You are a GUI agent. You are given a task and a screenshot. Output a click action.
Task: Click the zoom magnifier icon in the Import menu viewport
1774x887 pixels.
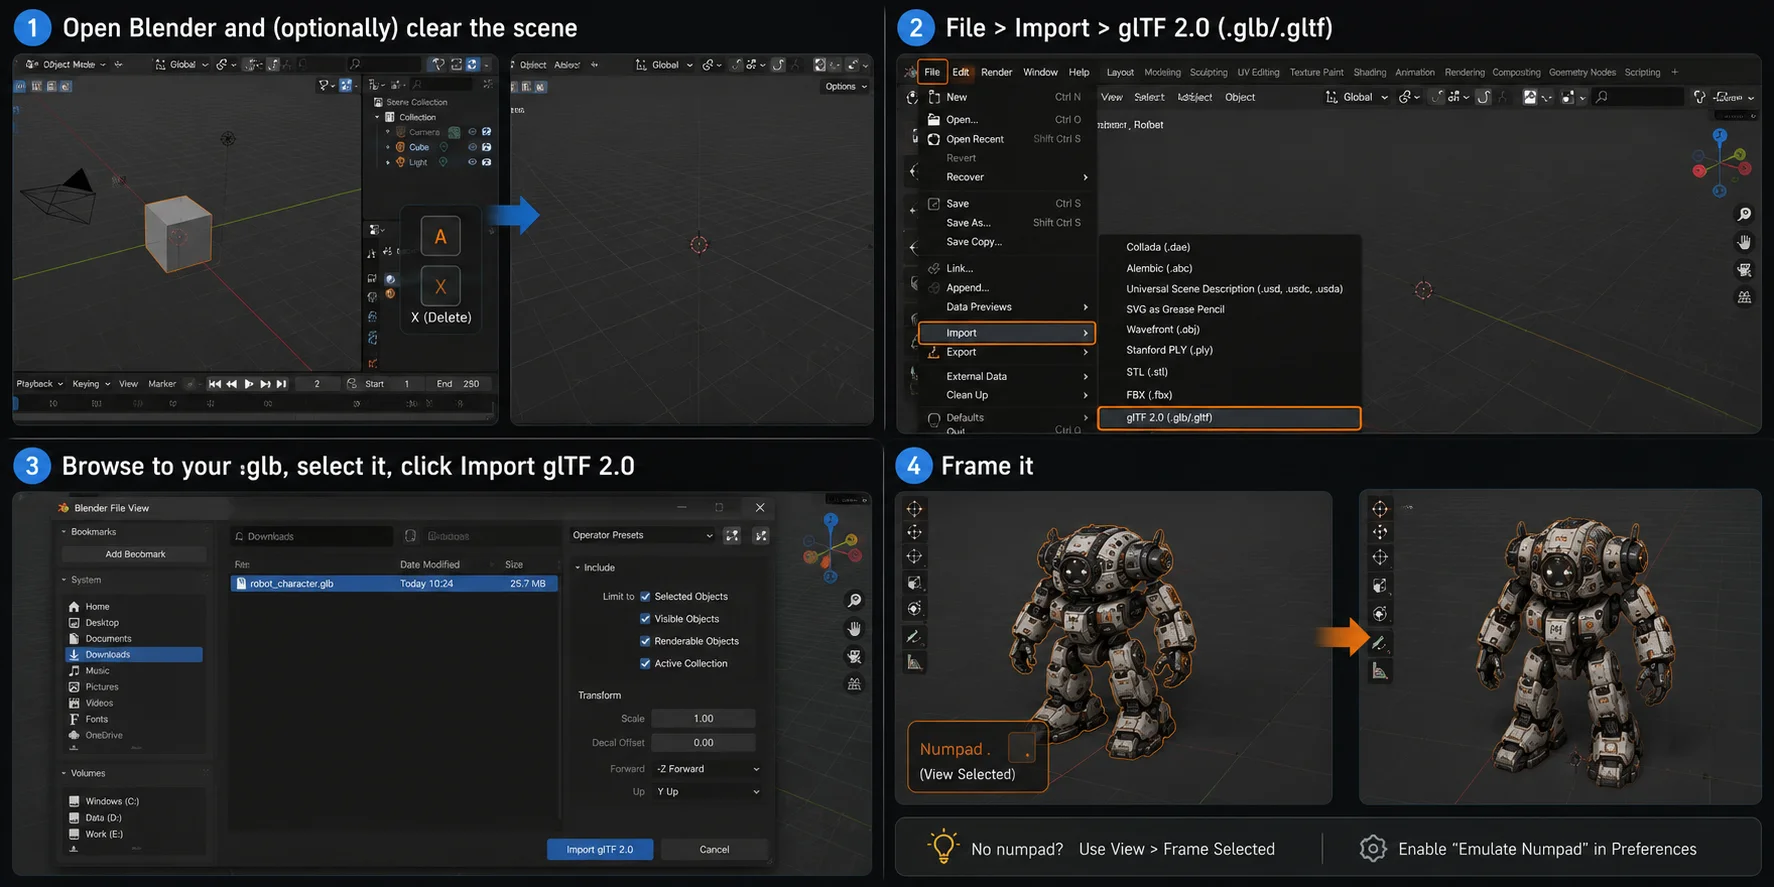1744,215
